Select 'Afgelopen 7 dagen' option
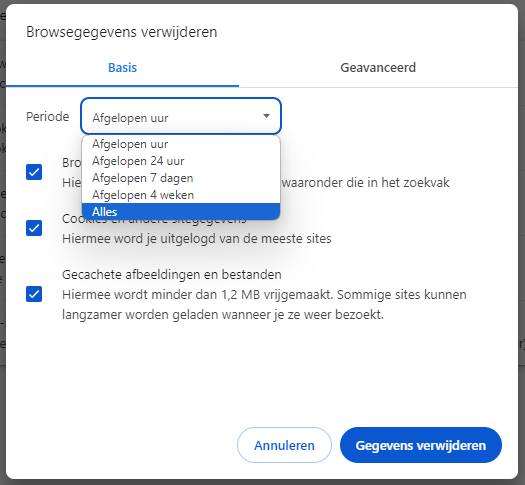The height and width of the screenshot is (485, 525). [x=181, y=178]
